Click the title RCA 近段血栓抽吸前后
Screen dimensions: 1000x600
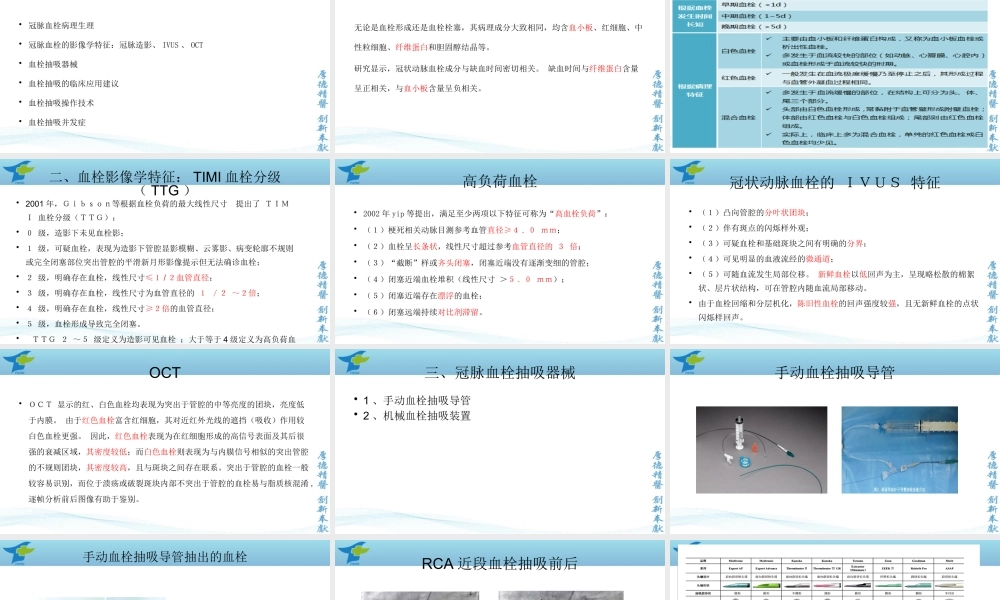[499, 562]
